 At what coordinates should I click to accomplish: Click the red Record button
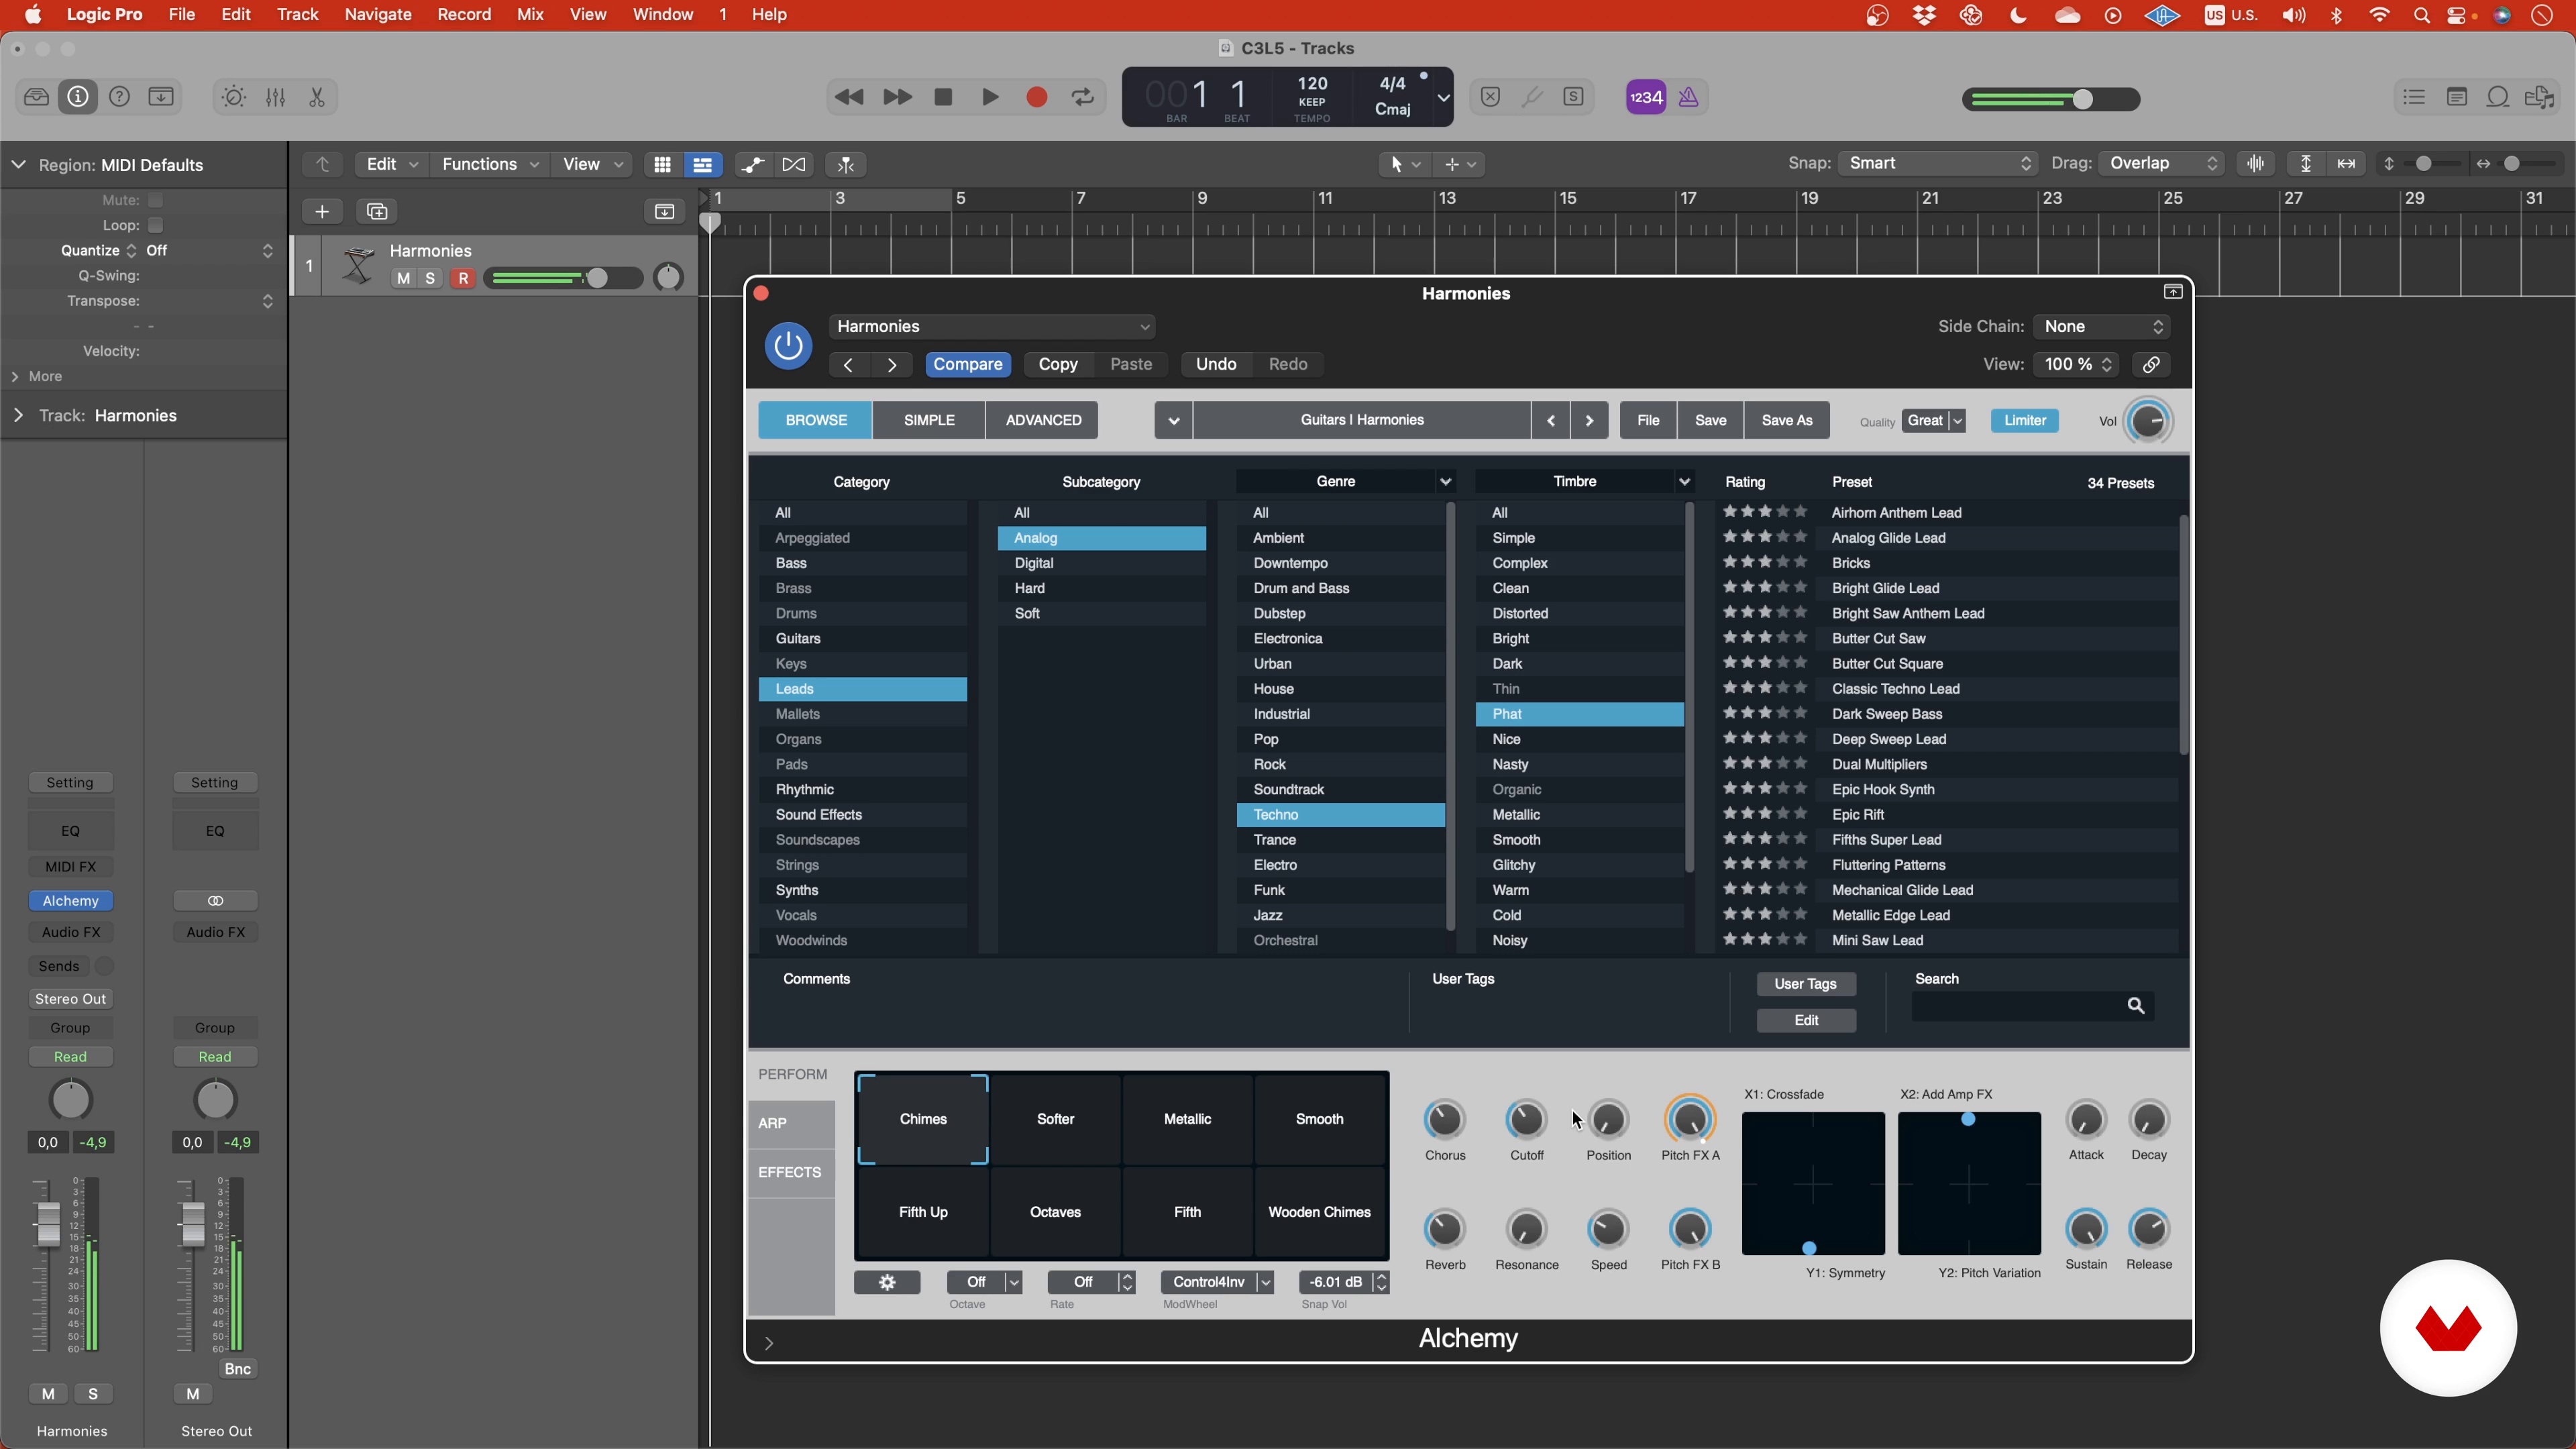pyautogui.click(x=1037, y=97)
